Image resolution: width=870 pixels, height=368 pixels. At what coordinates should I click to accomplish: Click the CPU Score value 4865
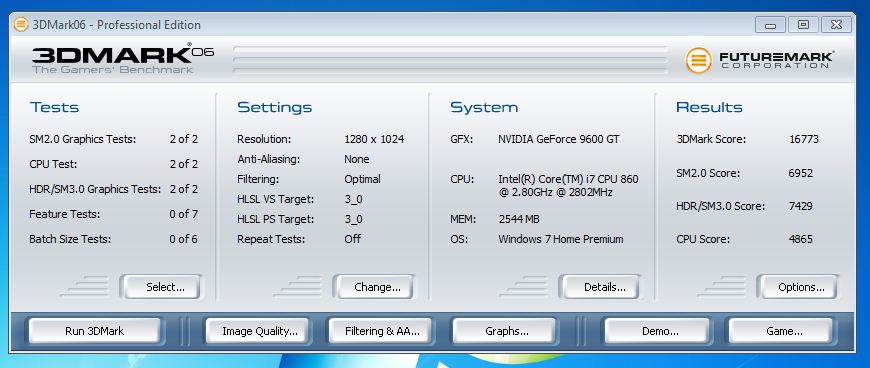click(x=800, y=239)
